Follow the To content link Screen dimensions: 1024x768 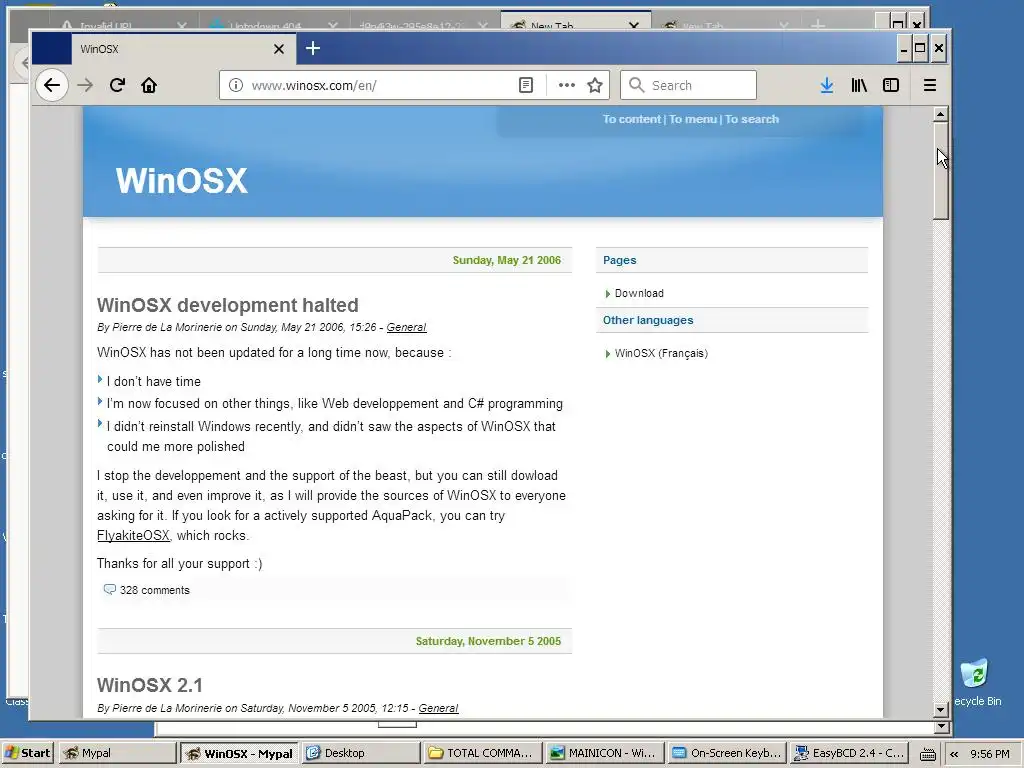tap(632, 119)
